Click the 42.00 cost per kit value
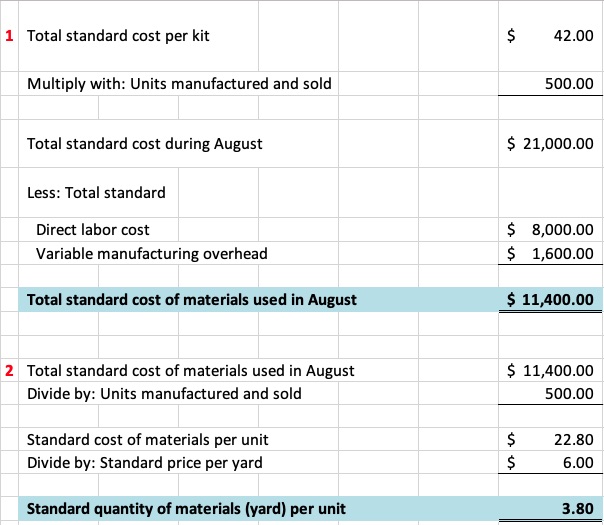Viewport: 604px width, 525px height. tap(572, 36)
